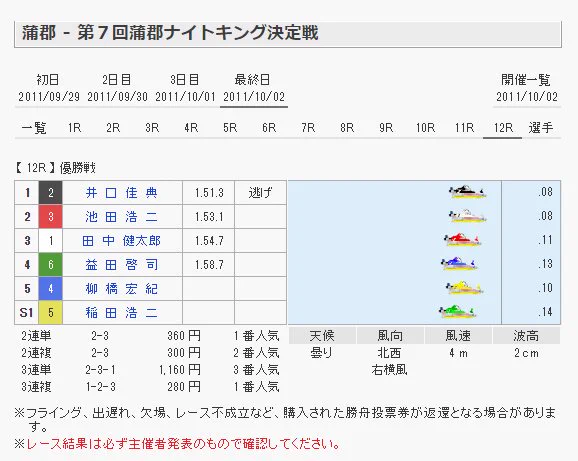The image size is (578, 461).
Task: Click the white boat icon for 池田浩二
Action: (x=467, y=216)
